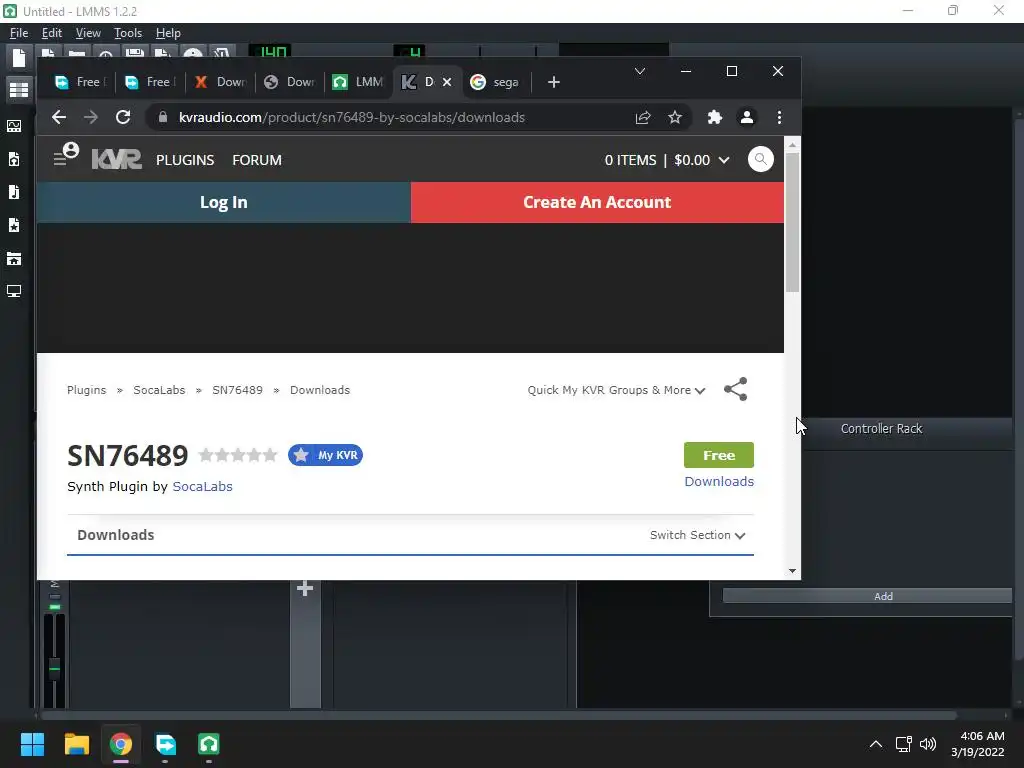This screenshot has width=1024, height=768.
Task: Open My Presets sidebar icon in LMMS
Action: (x=14, y=225)
